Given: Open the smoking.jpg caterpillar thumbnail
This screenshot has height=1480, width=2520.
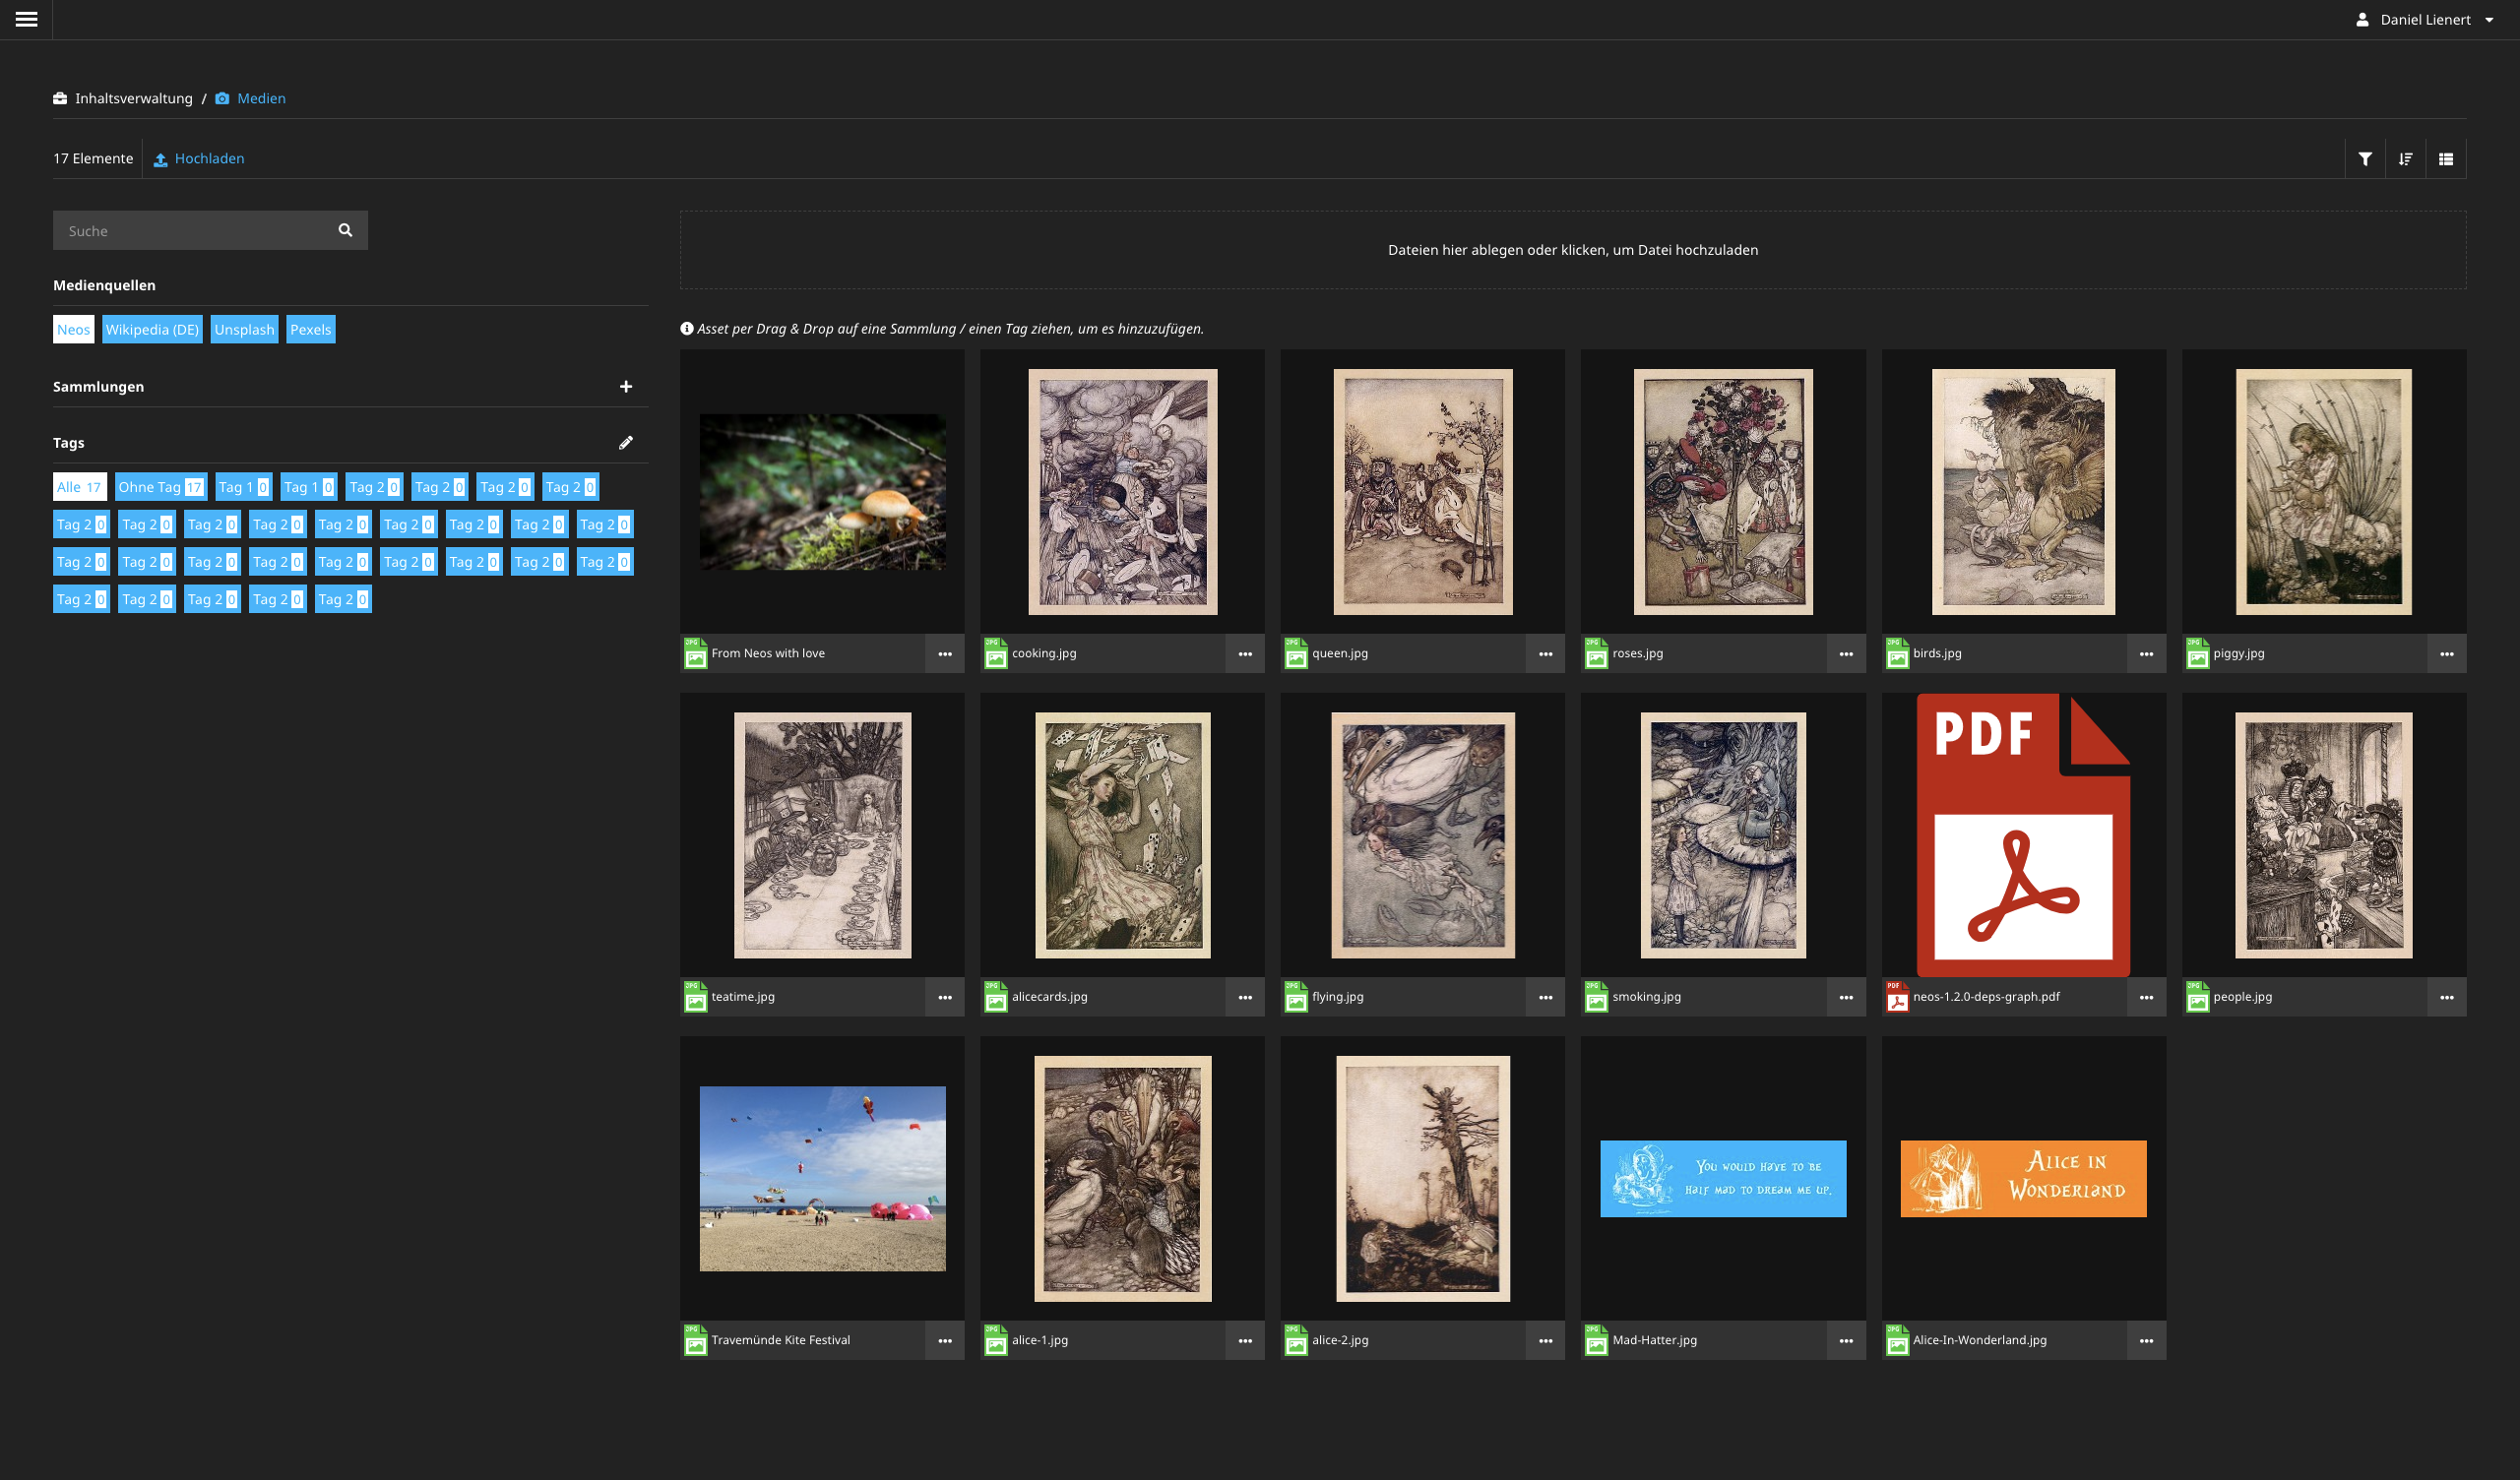Looking at the screenshot, I should (x=1723, y=835).
